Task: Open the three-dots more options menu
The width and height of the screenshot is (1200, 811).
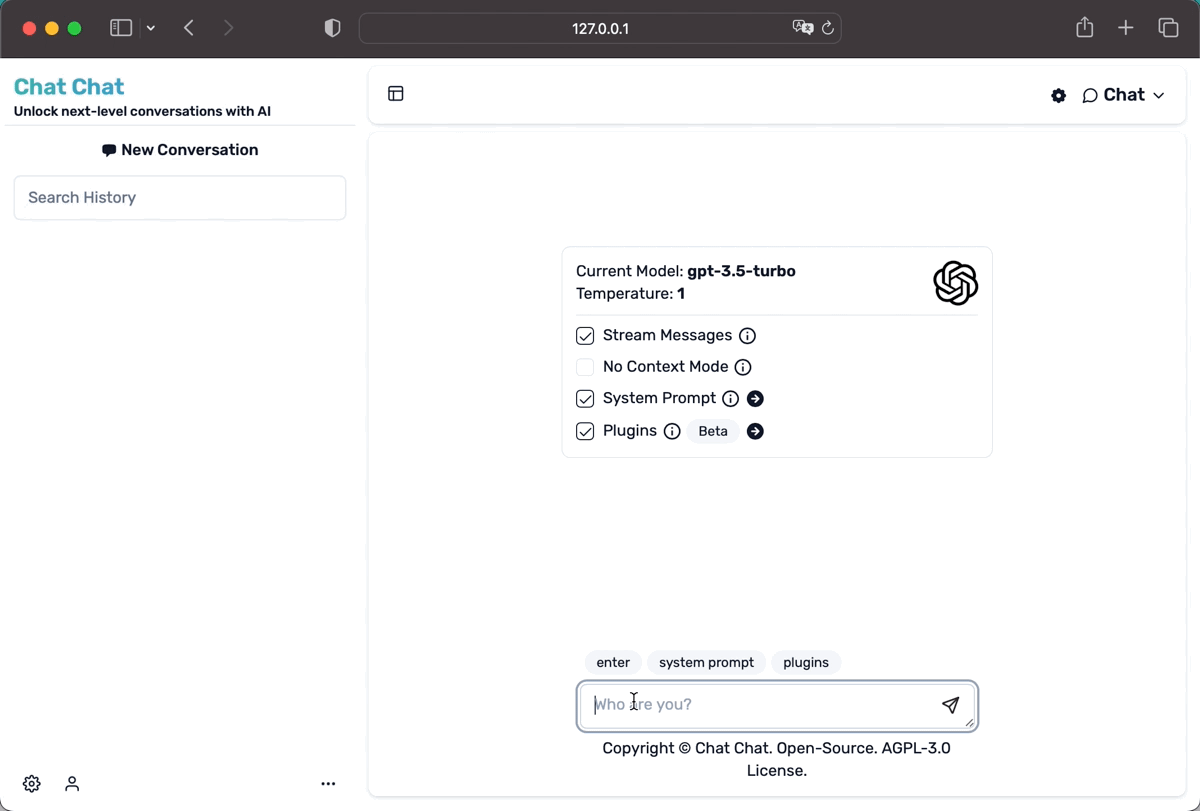Action: [x=328, y=784]
